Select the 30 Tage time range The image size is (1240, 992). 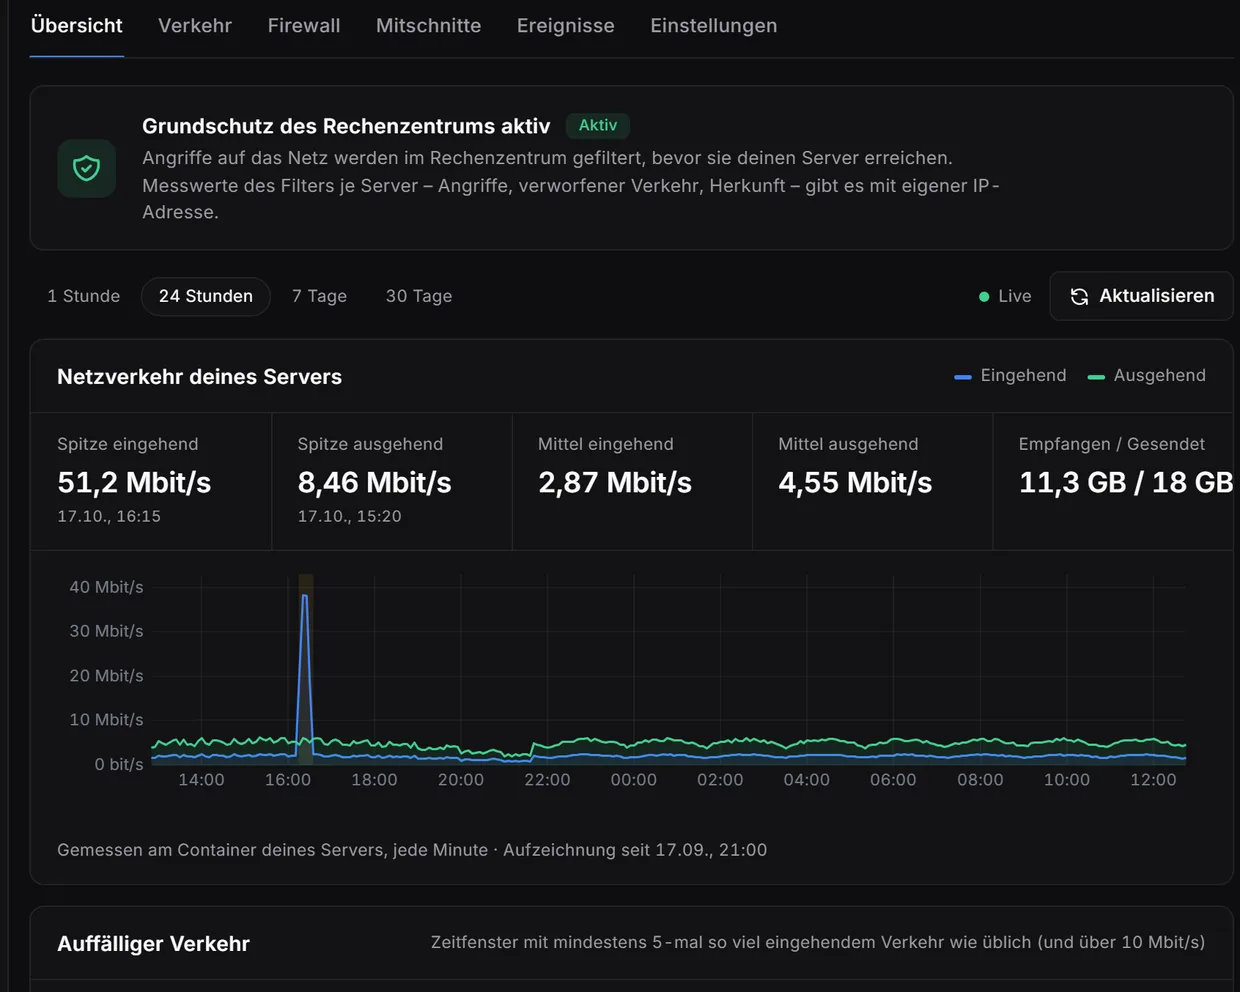coord(419,296)
